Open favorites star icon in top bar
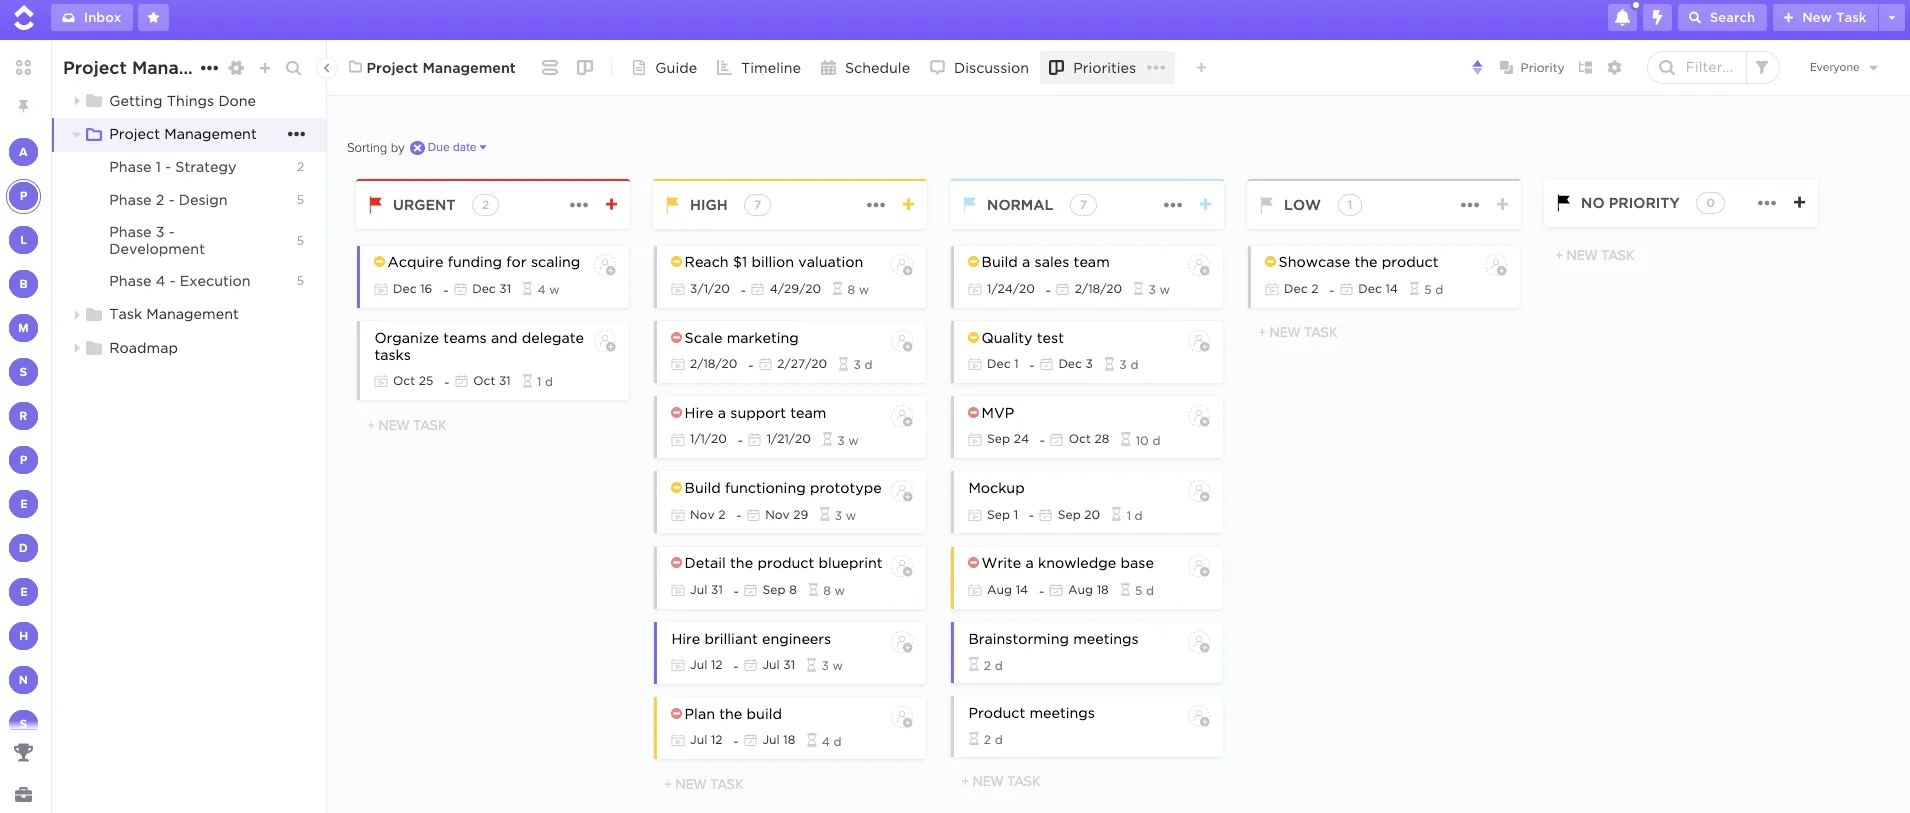The width and height of the screenshot is (1910, 813). [x=153, y=17]
